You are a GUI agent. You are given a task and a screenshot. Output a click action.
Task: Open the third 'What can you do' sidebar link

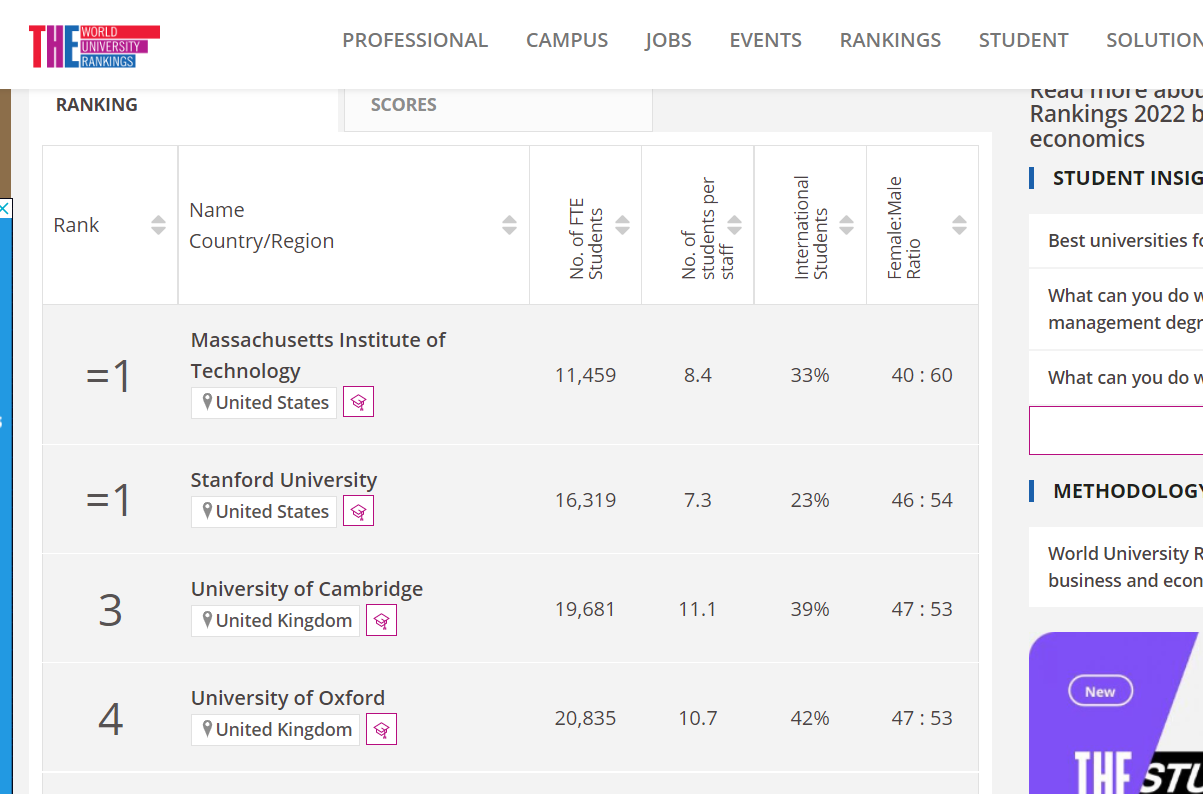[1124, 378]
